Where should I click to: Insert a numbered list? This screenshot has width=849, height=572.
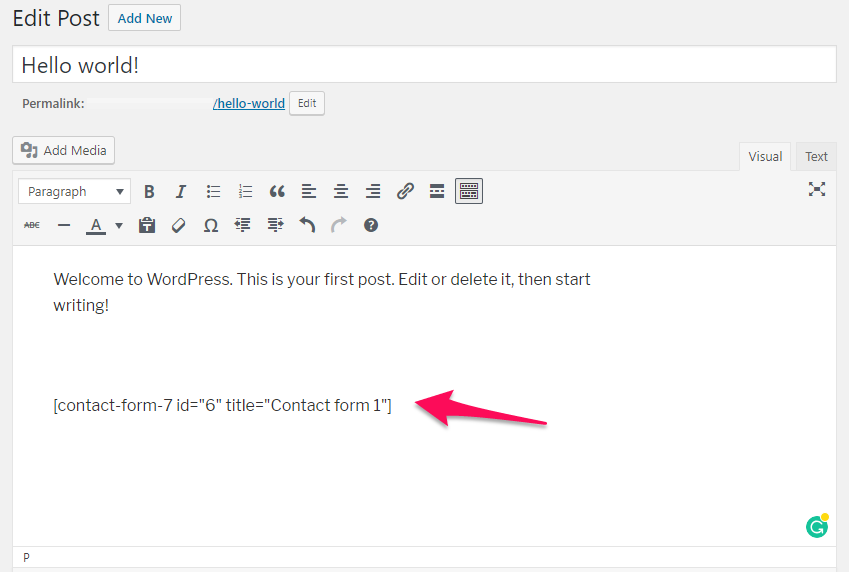coord(245,191)
